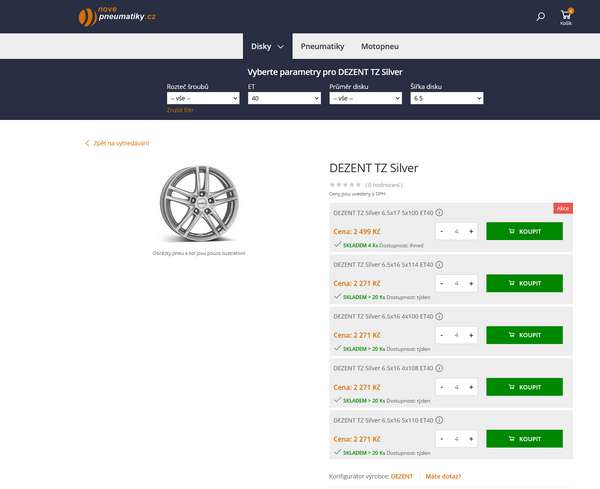Viewport: 600px width, 489px height.
Task: Click the DEZENT TZ Silver product title
Action: (x=373, y=168)
